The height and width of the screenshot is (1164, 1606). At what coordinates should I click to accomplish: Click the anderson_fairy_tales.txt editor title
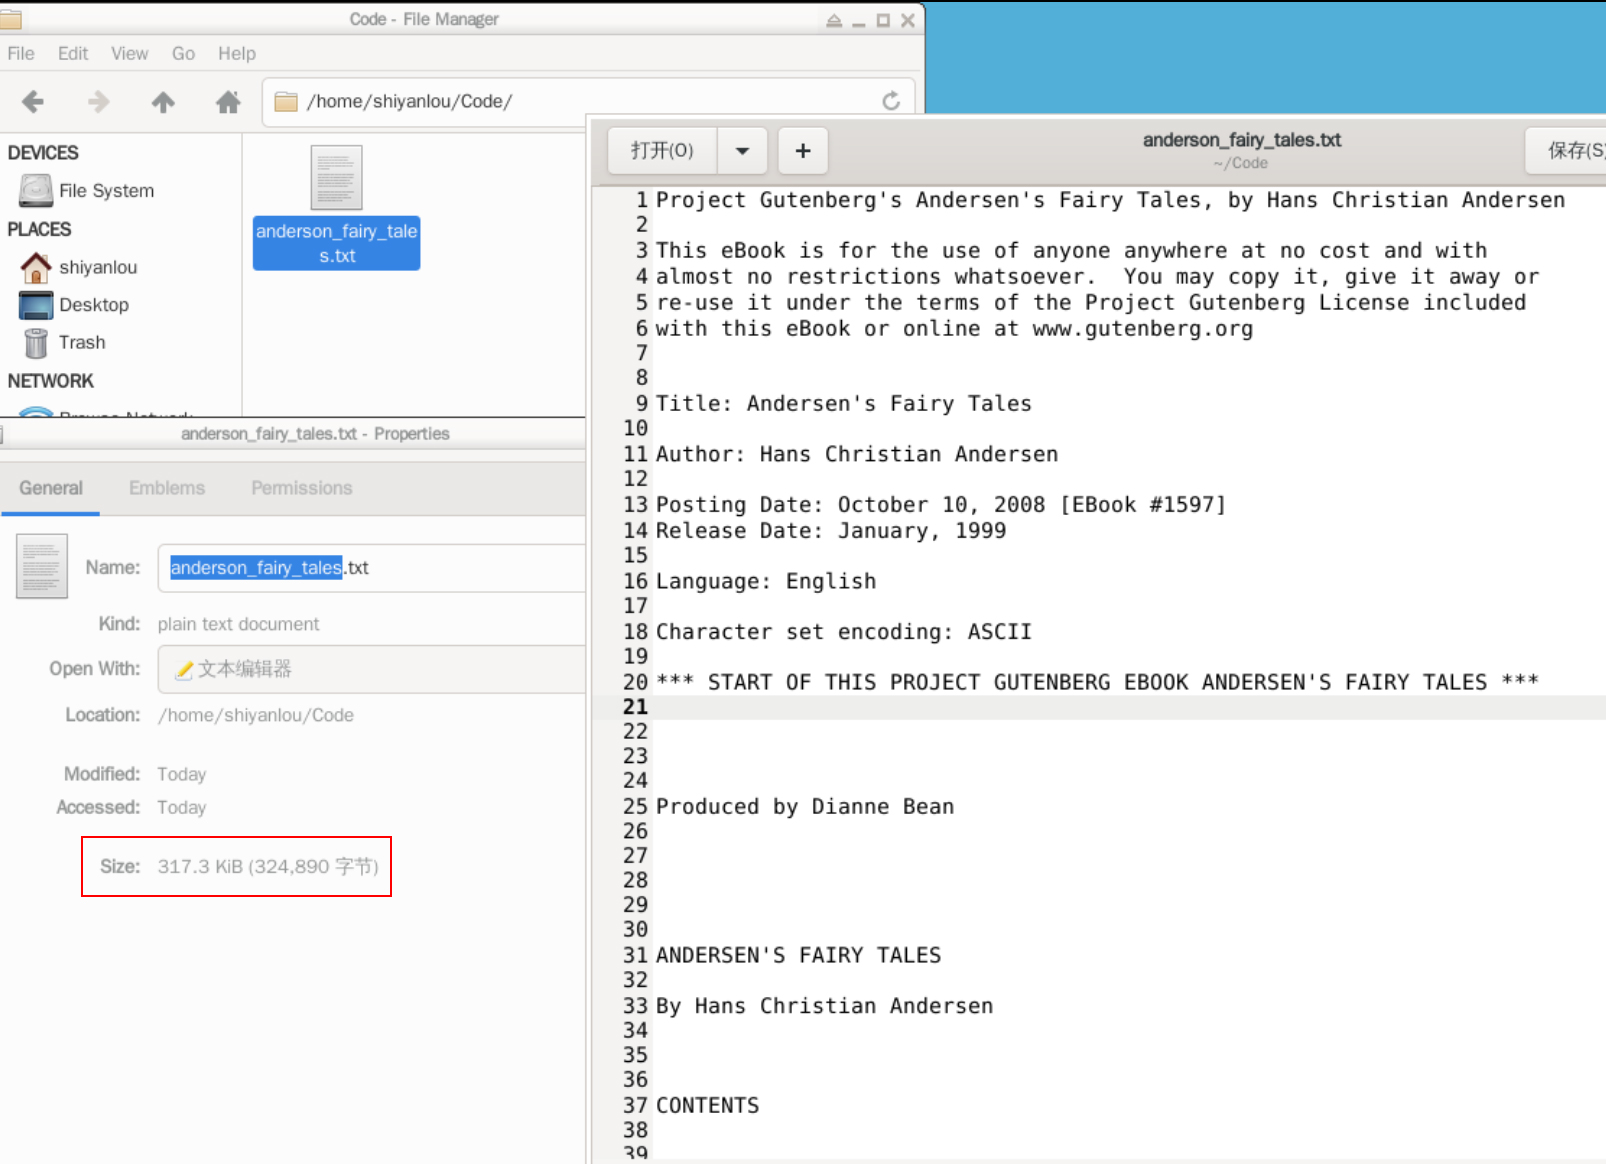tap(1242, 140)
